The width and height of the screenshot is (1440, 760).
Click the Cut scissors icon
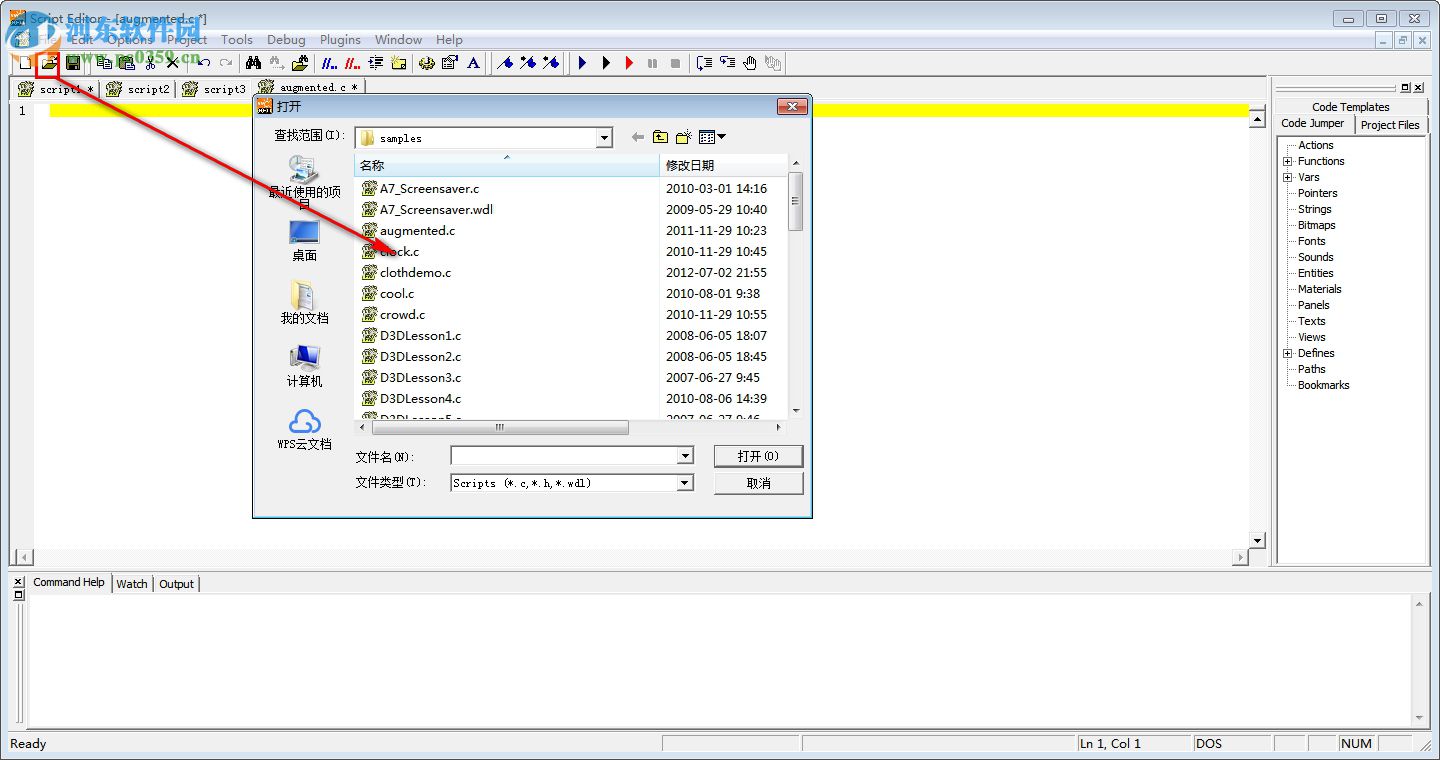coord(150,63)
